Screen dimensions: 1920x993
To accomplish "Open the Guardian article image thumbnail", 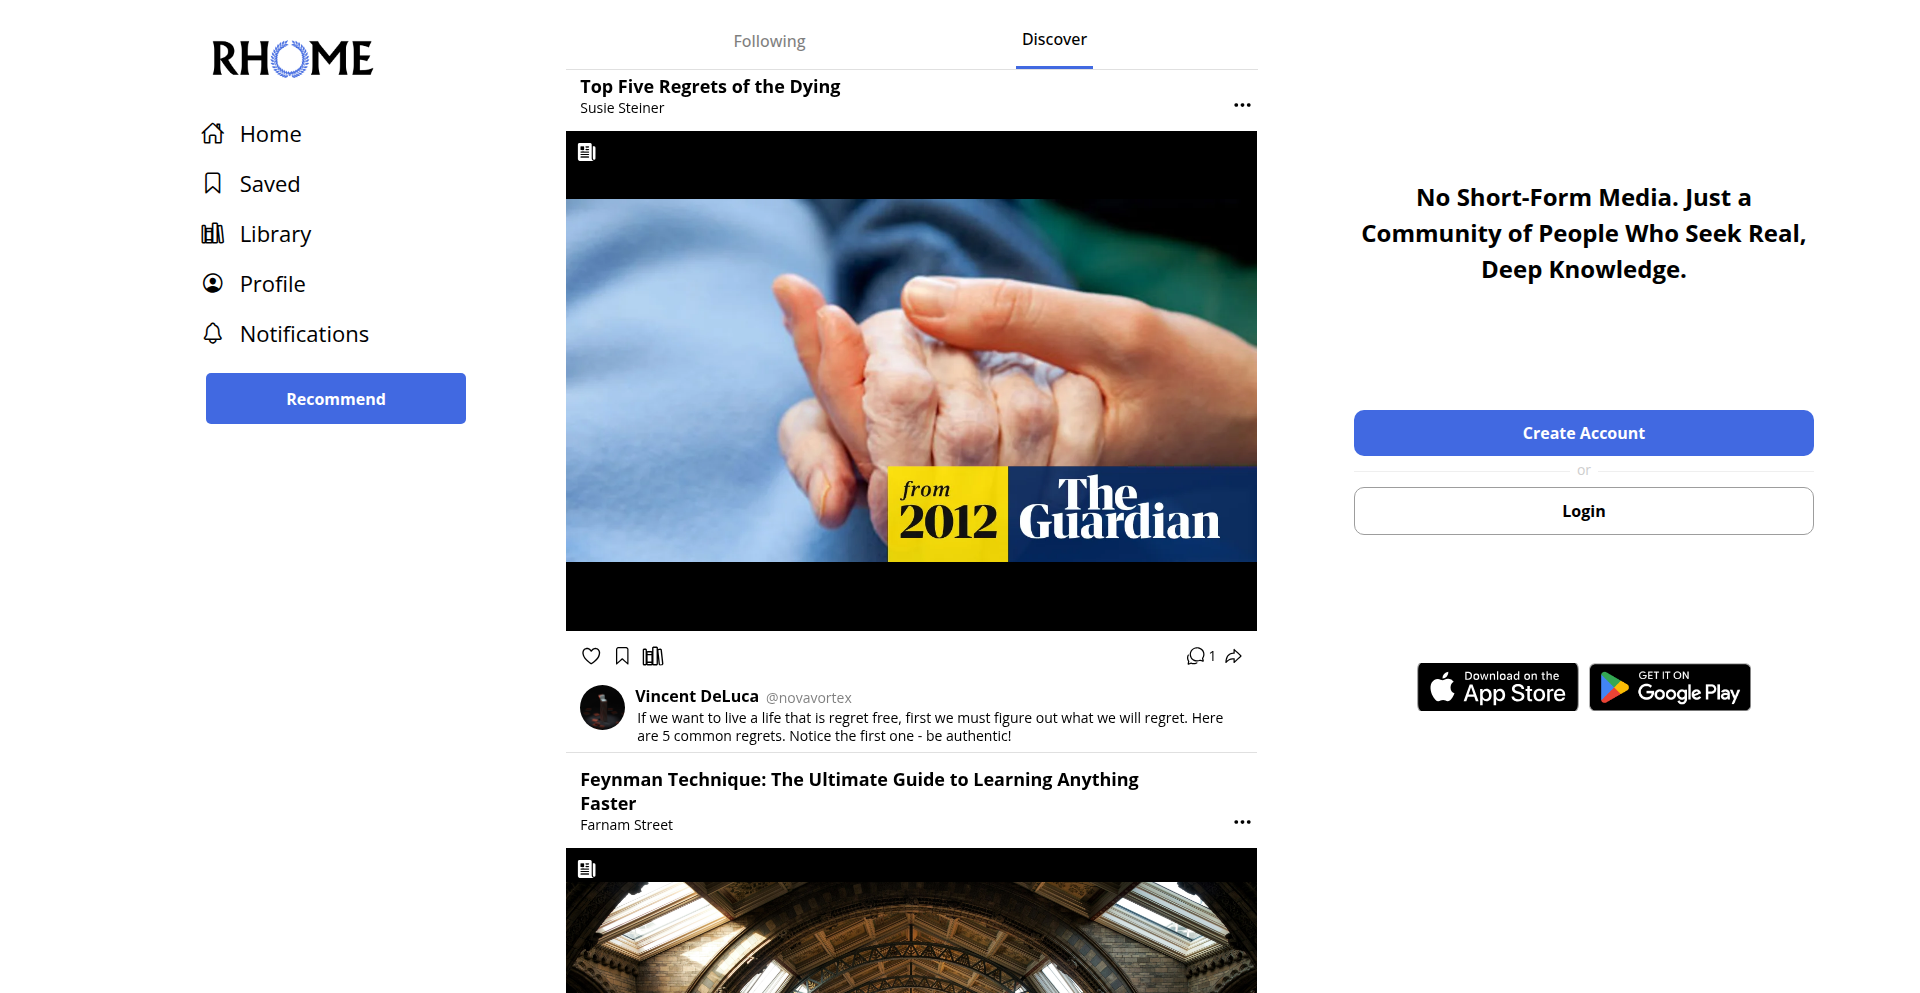I will click(911, 381).
